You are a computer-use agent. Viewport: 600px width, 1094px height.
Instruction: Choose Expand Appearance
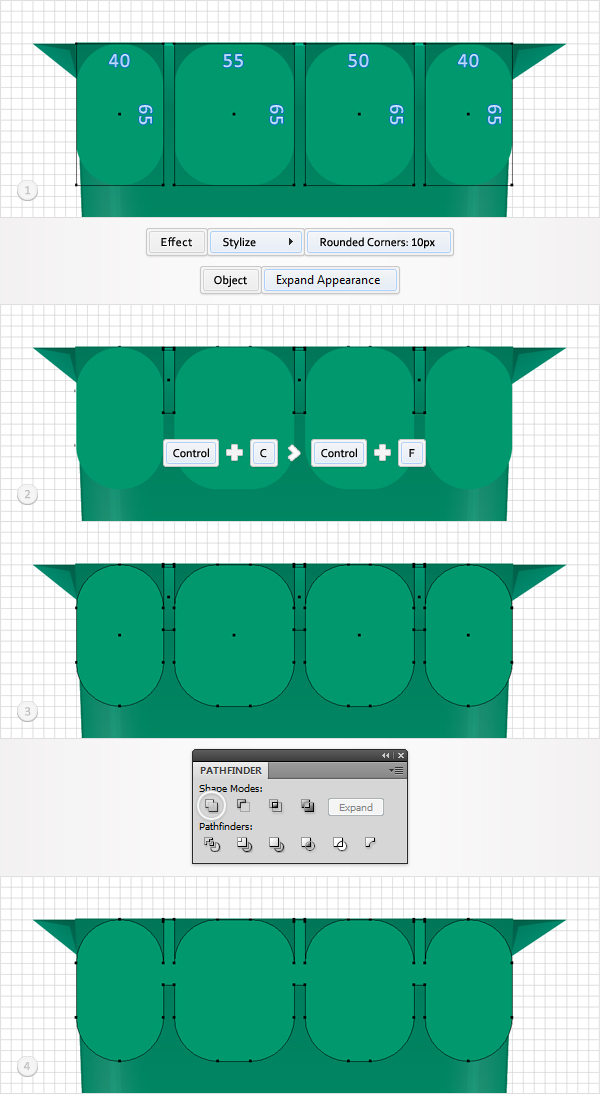329,280
